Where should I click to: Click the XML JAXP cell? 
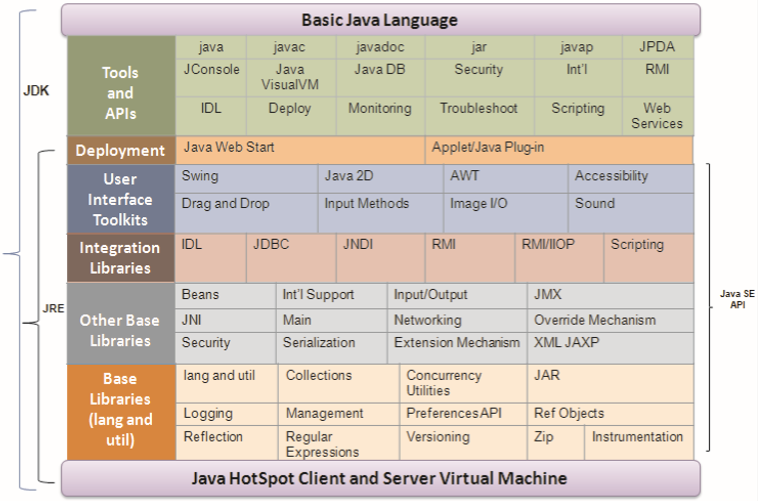click(x=610, y=343)
